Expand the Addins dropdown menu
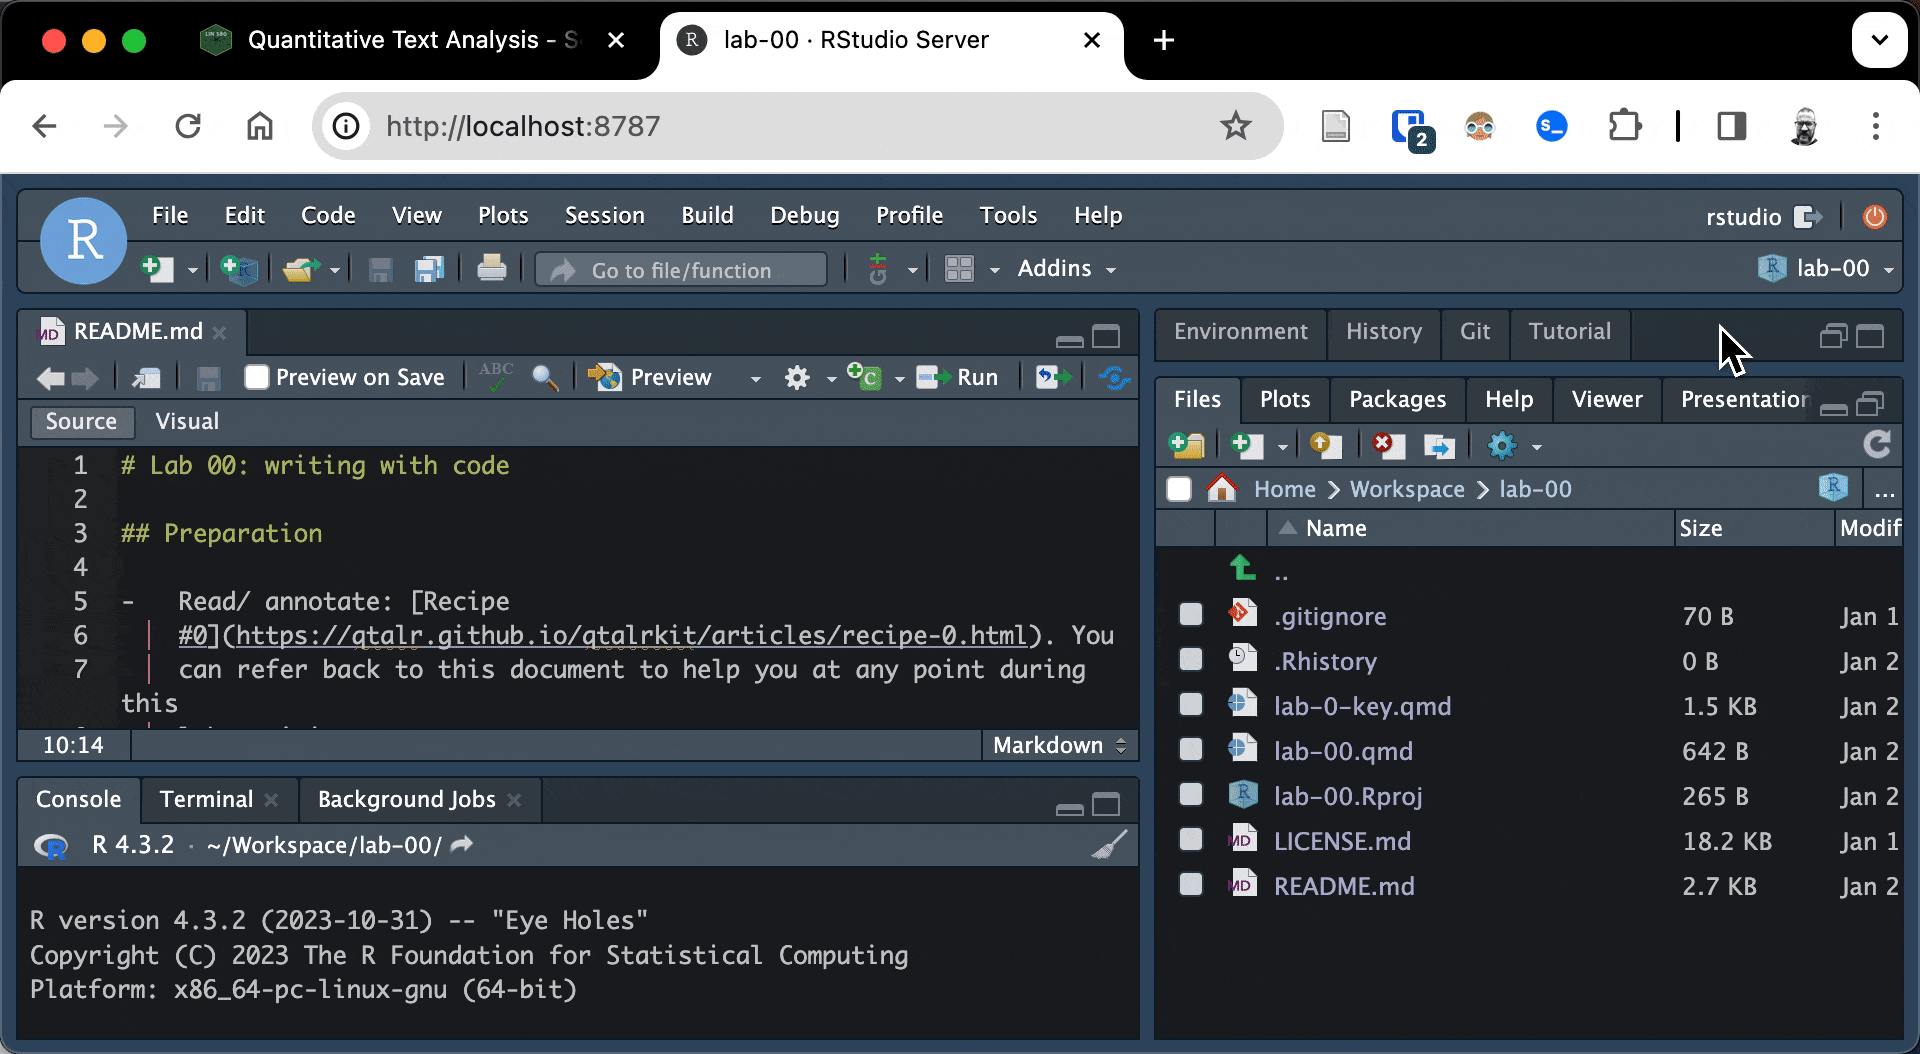Image resolution: width=1920 pixels, height=1054 pixels. click(1066, 269)
